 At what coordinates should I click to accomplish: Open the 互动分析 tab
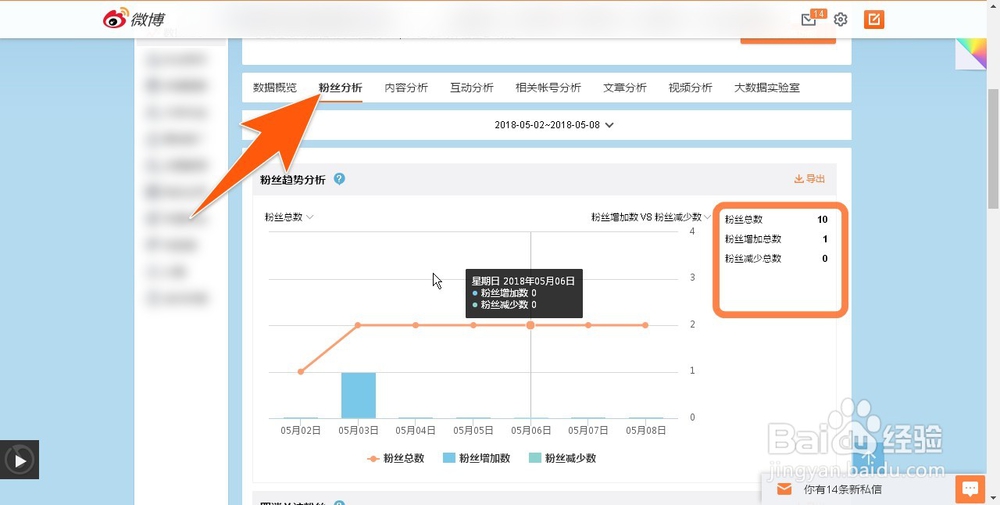(x=472, y=88)
